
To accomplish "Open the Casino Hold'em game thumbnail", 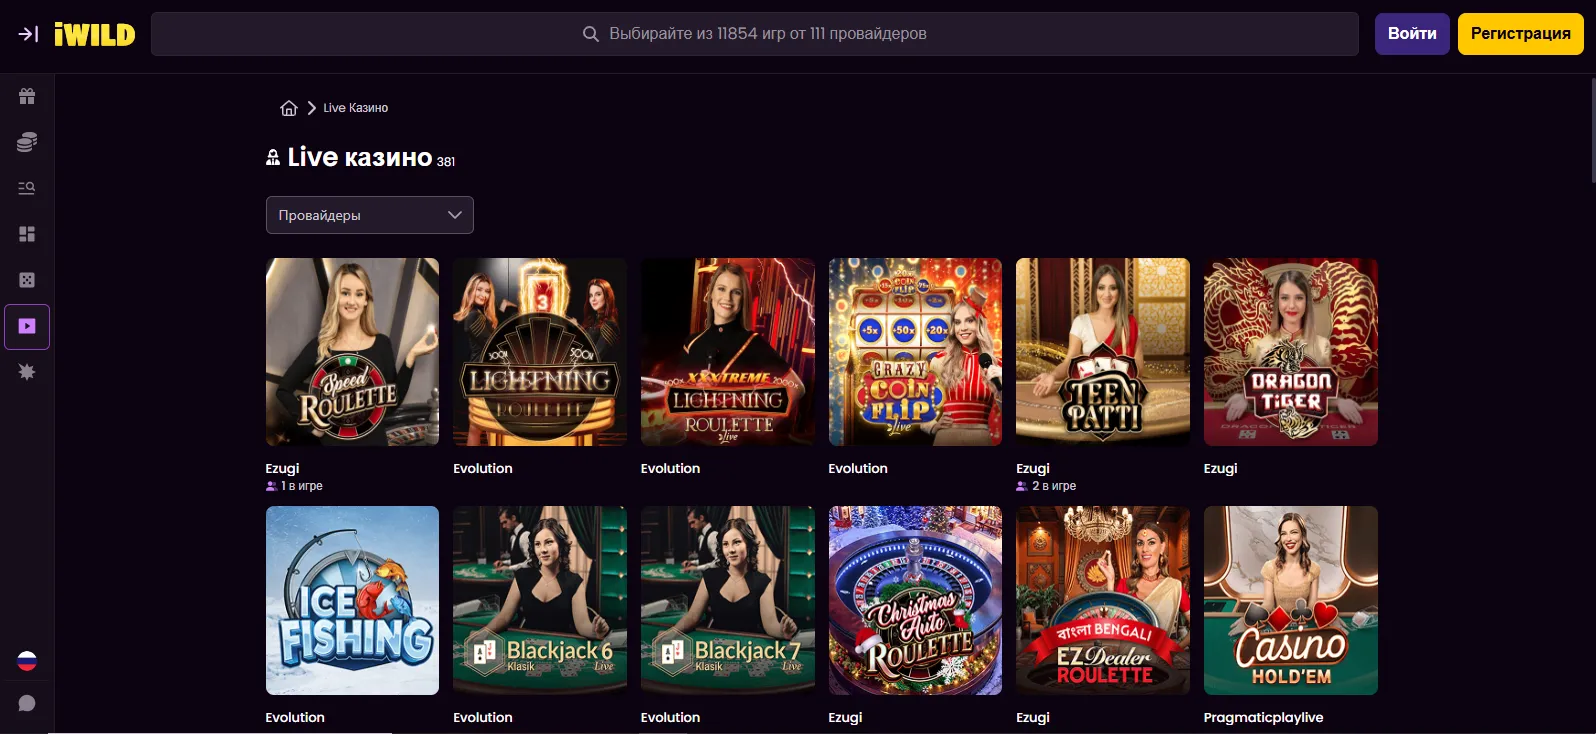I will (1291, 600).
